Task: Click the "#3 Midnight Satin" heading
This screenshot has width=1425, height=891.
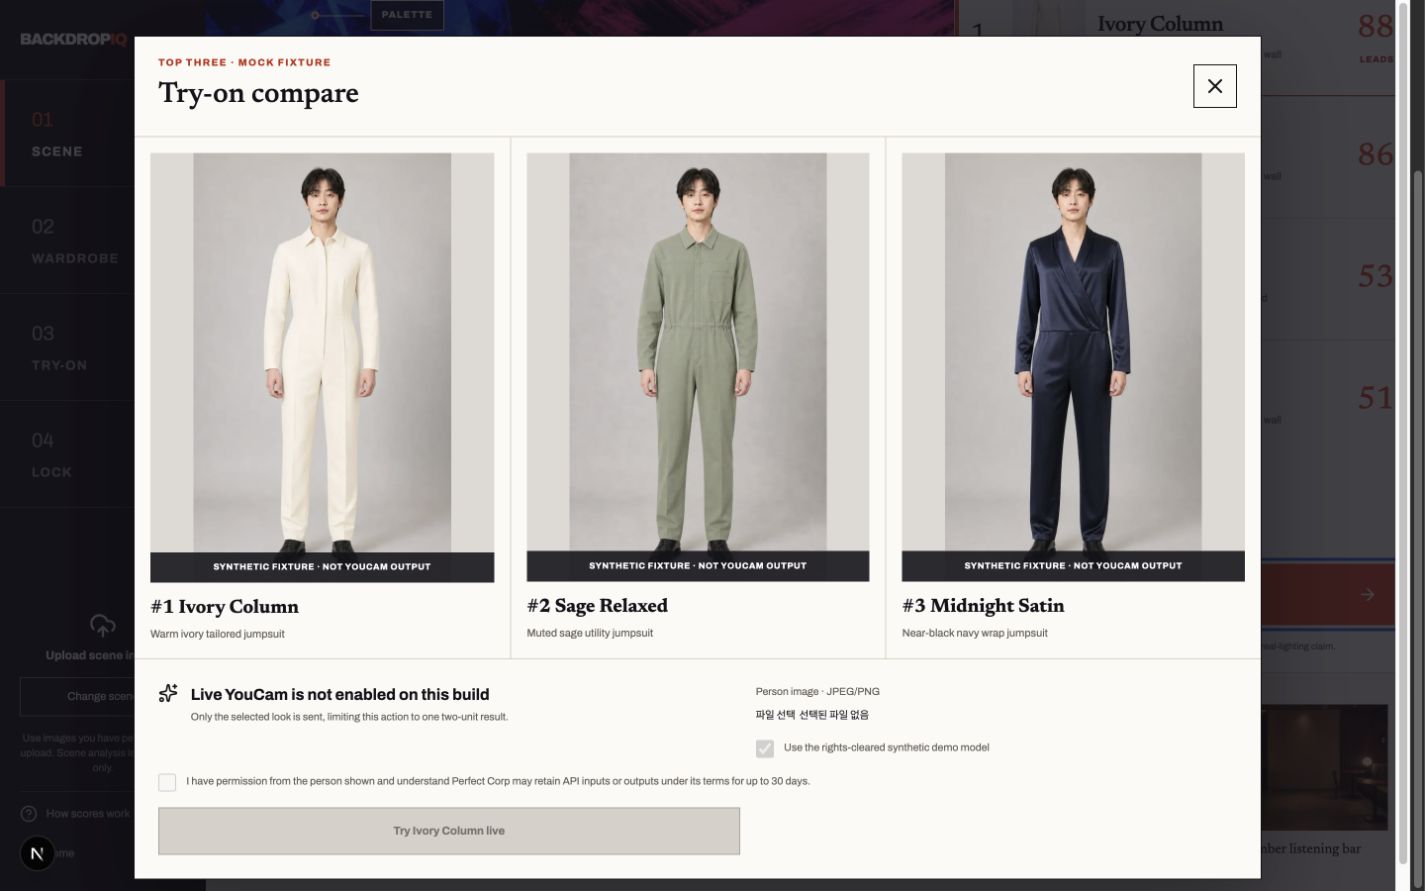Action: click(983, 606)
